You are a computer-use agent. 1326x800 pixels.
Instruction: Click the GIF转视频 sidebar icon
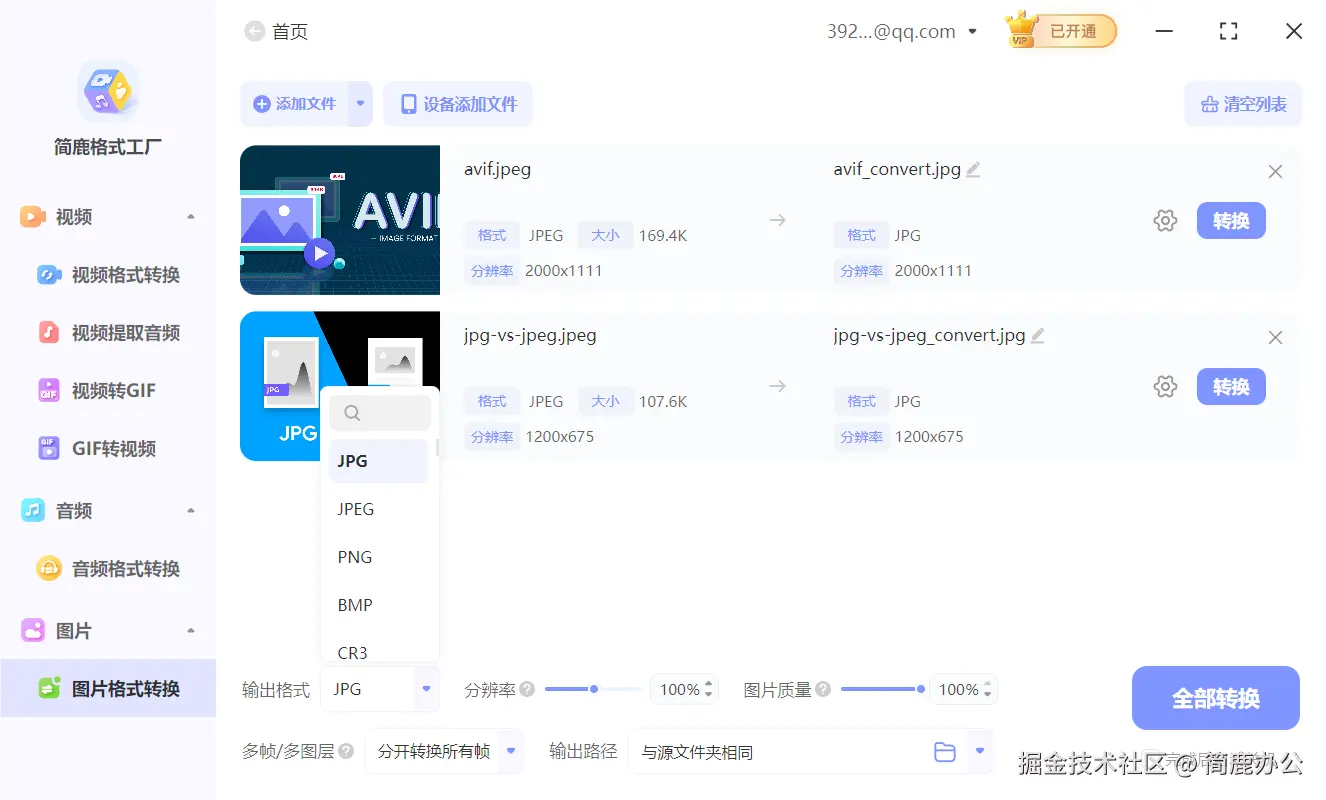click(x=49, y=449)
